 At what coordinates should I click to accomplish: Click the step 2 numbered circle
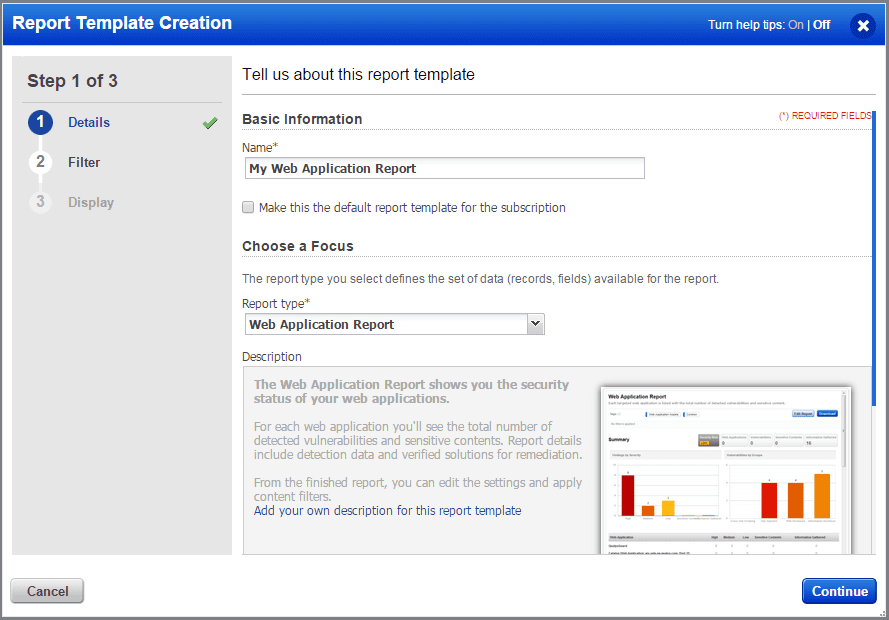[x=40, y=162]
